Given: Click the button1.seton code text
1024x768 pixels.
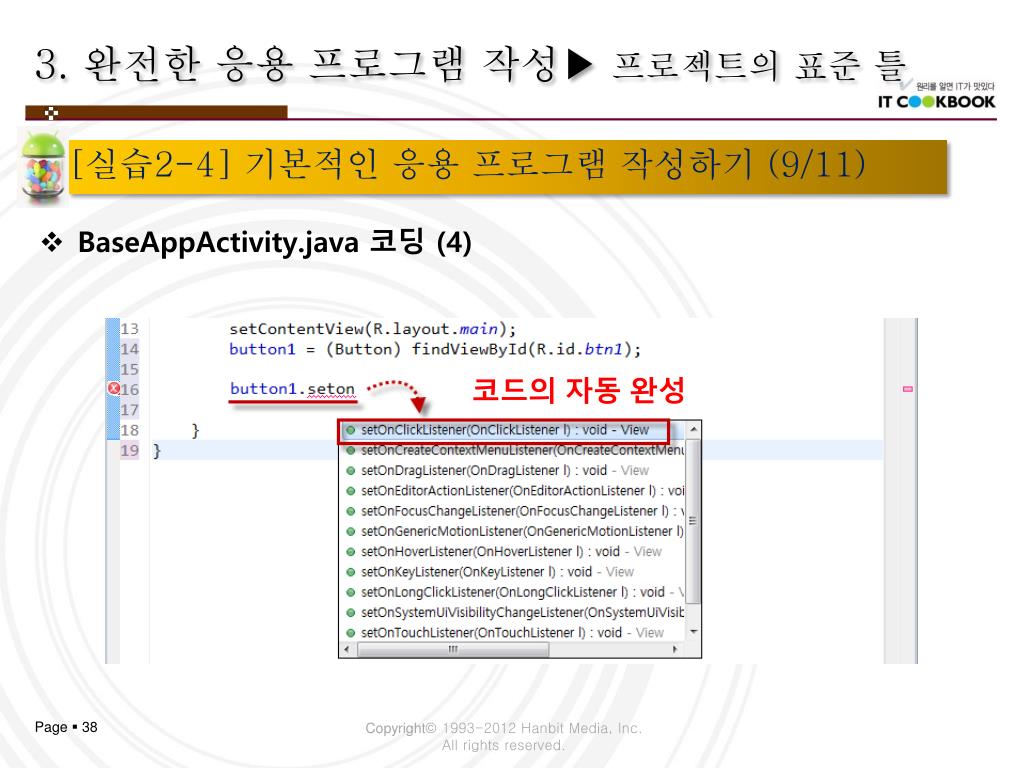Looking at the screenshot, I should click(292, 389).
